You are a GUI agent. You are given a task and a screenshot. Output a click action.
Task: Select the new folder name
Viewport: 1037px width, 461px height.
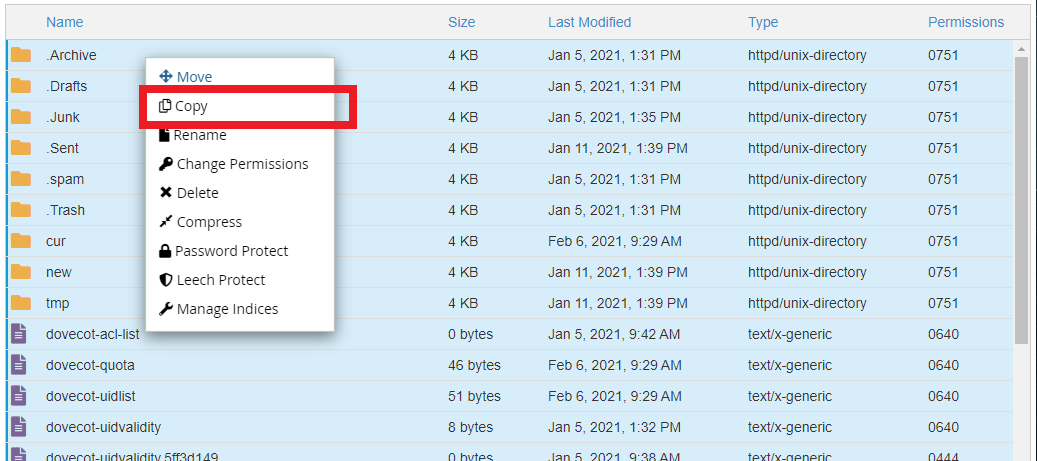click(x=59, y=272)
